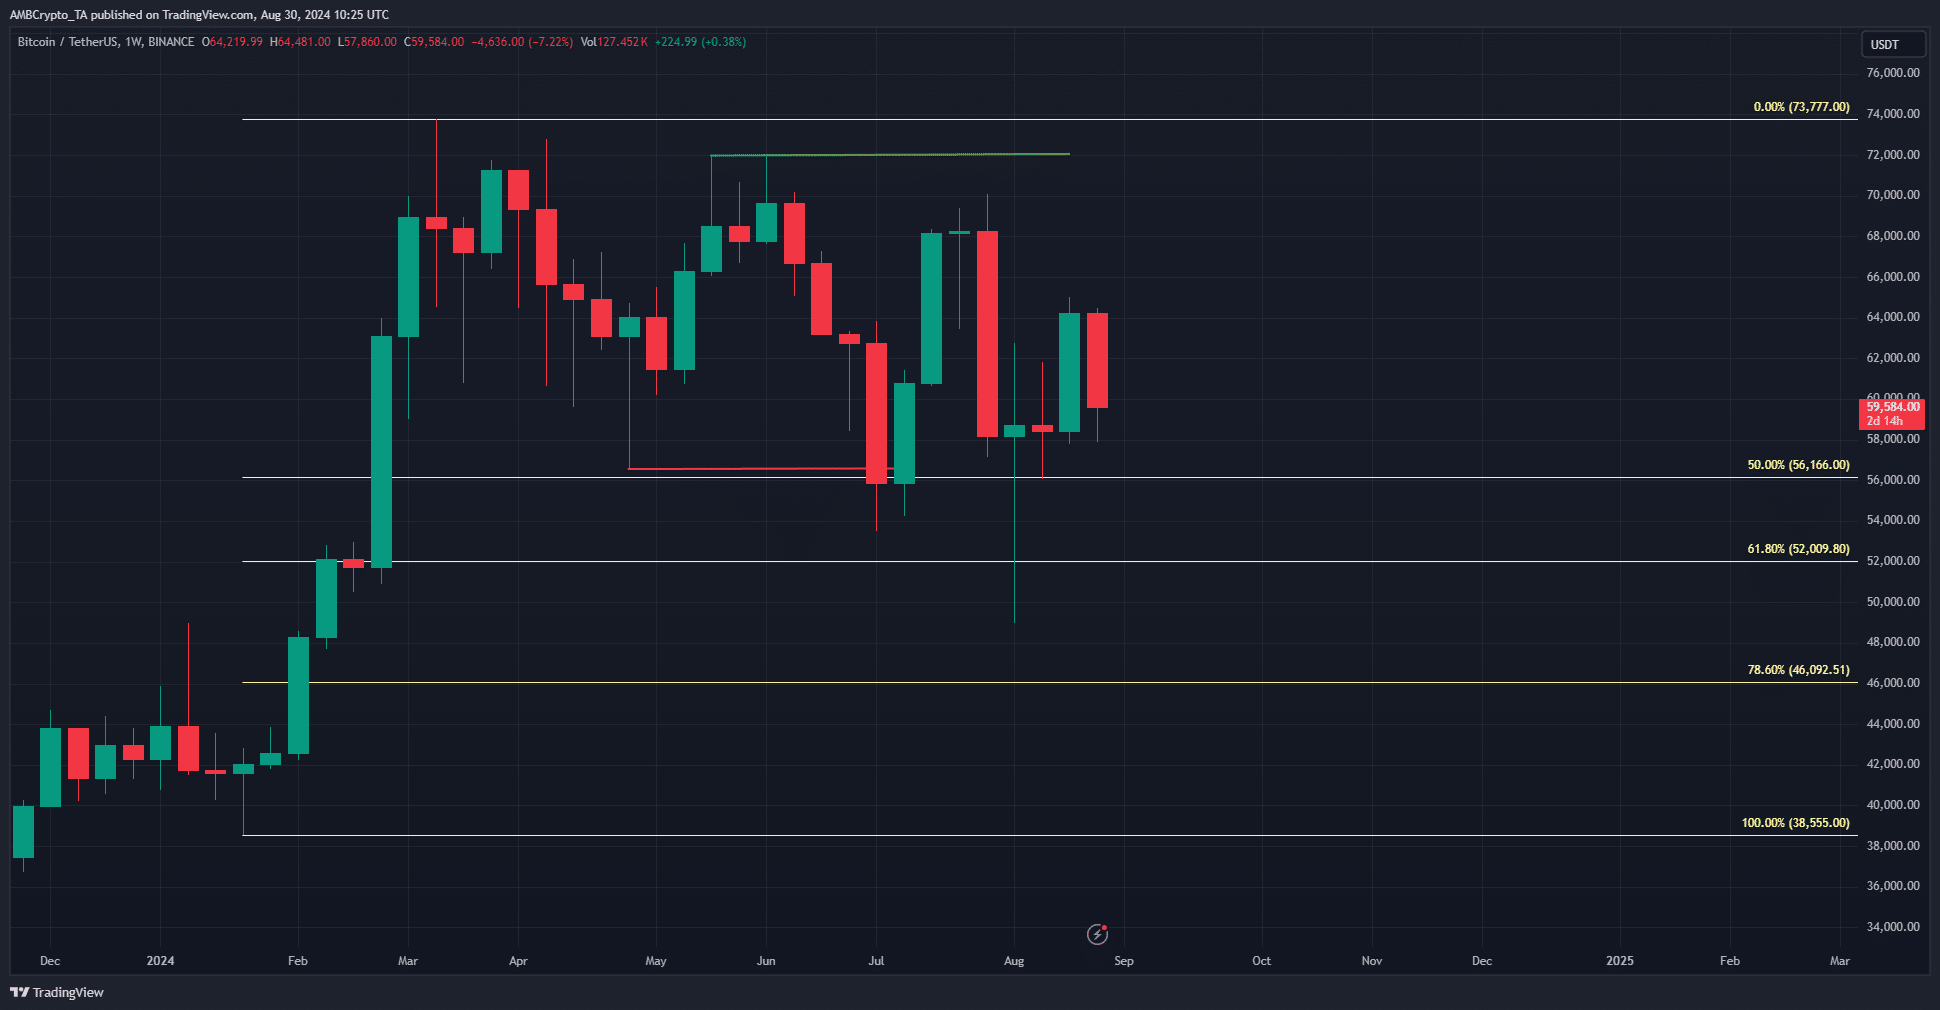Viewport: 1940px width, 1010px height.
Task: Click the low value L57,860.00 in legend
Action: pyautogui.click(x=367, y=42)
